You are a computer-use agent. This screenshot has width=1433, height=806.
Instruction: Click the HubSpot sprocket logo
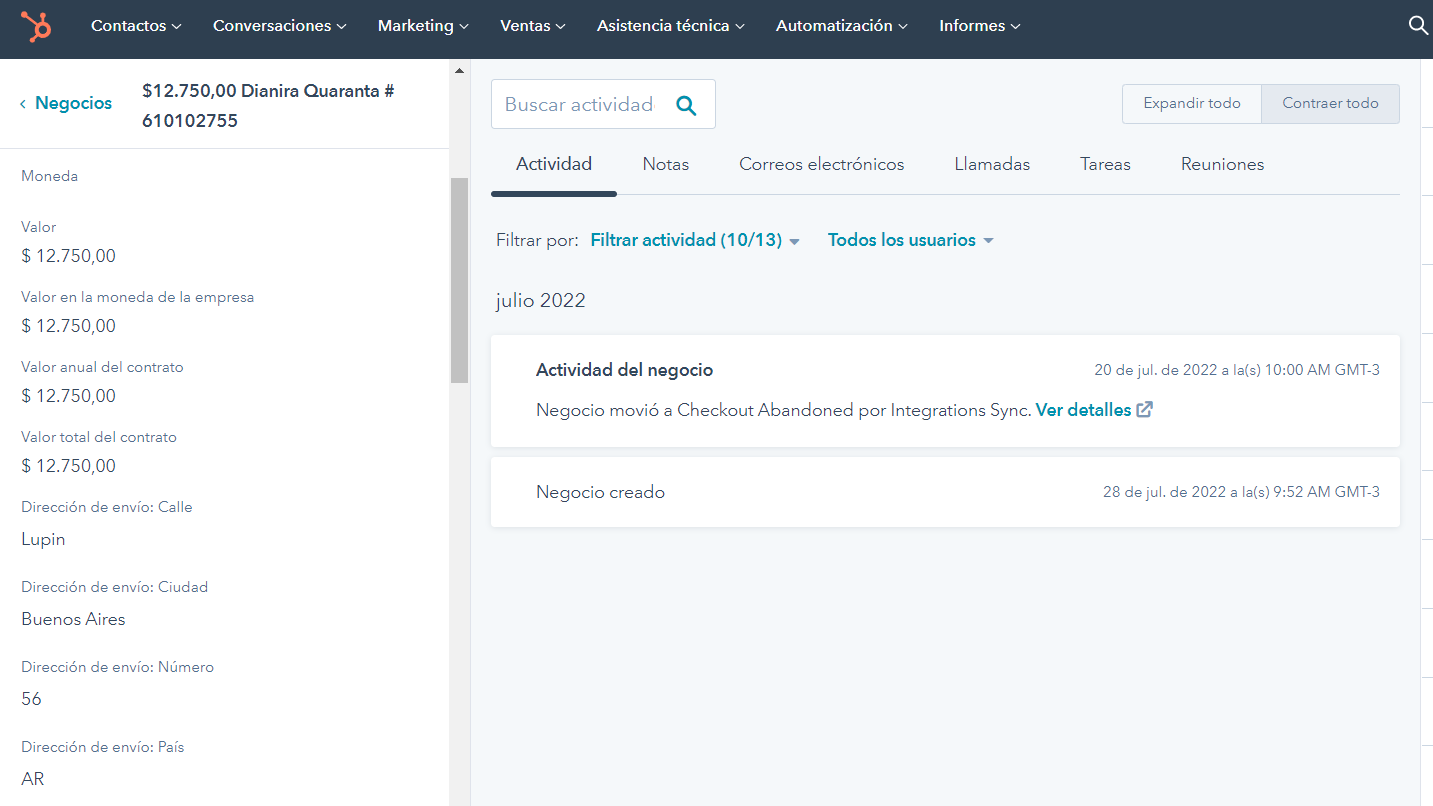tap(37, 27)
